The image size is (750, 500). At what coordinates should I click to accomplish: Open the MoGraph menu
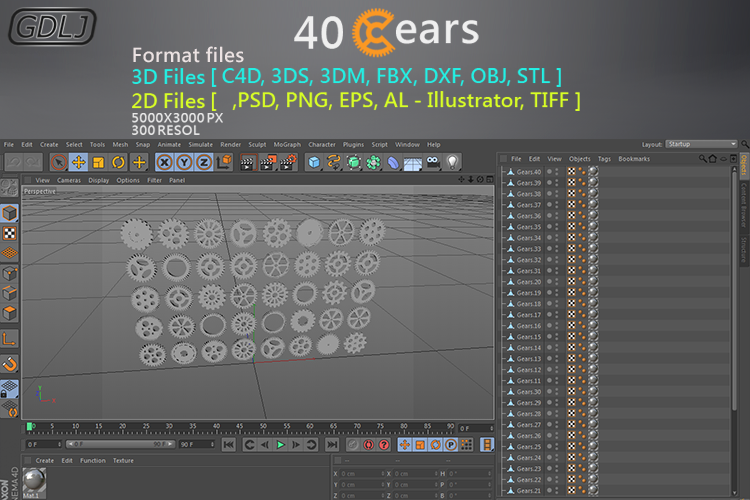click(287, 144)
